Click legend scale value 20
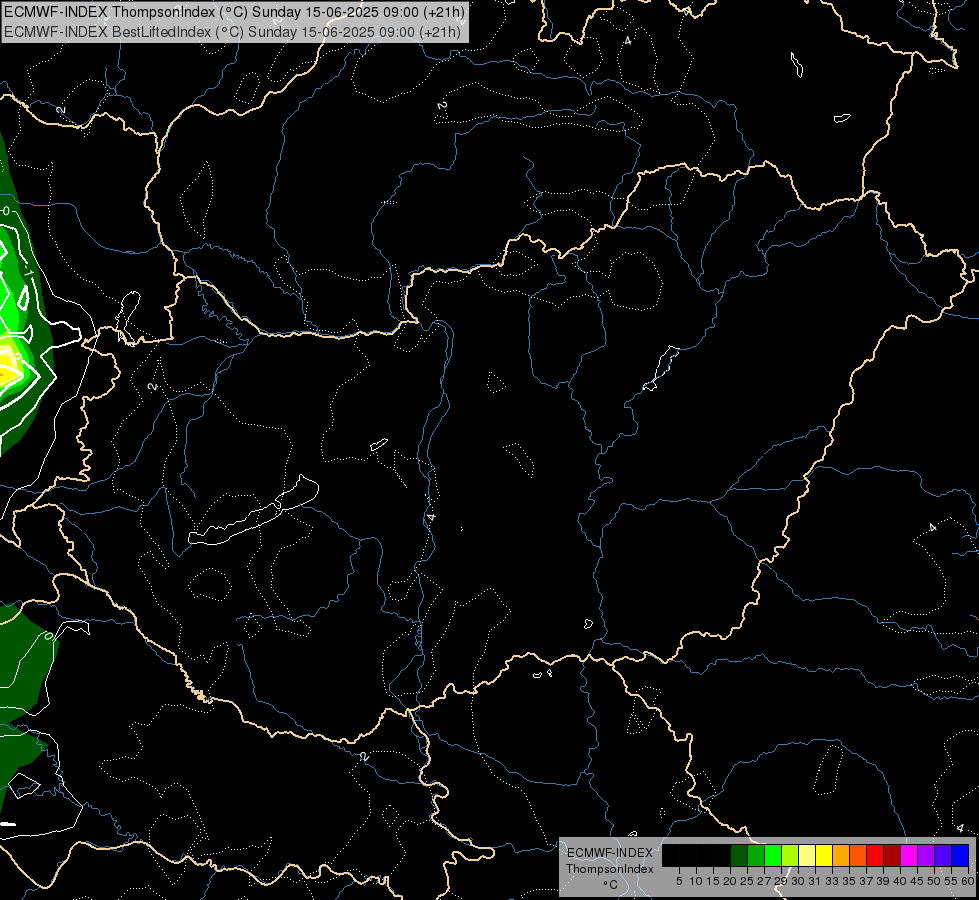The height and width of the screenshot is (900, 979). [730, 881]
